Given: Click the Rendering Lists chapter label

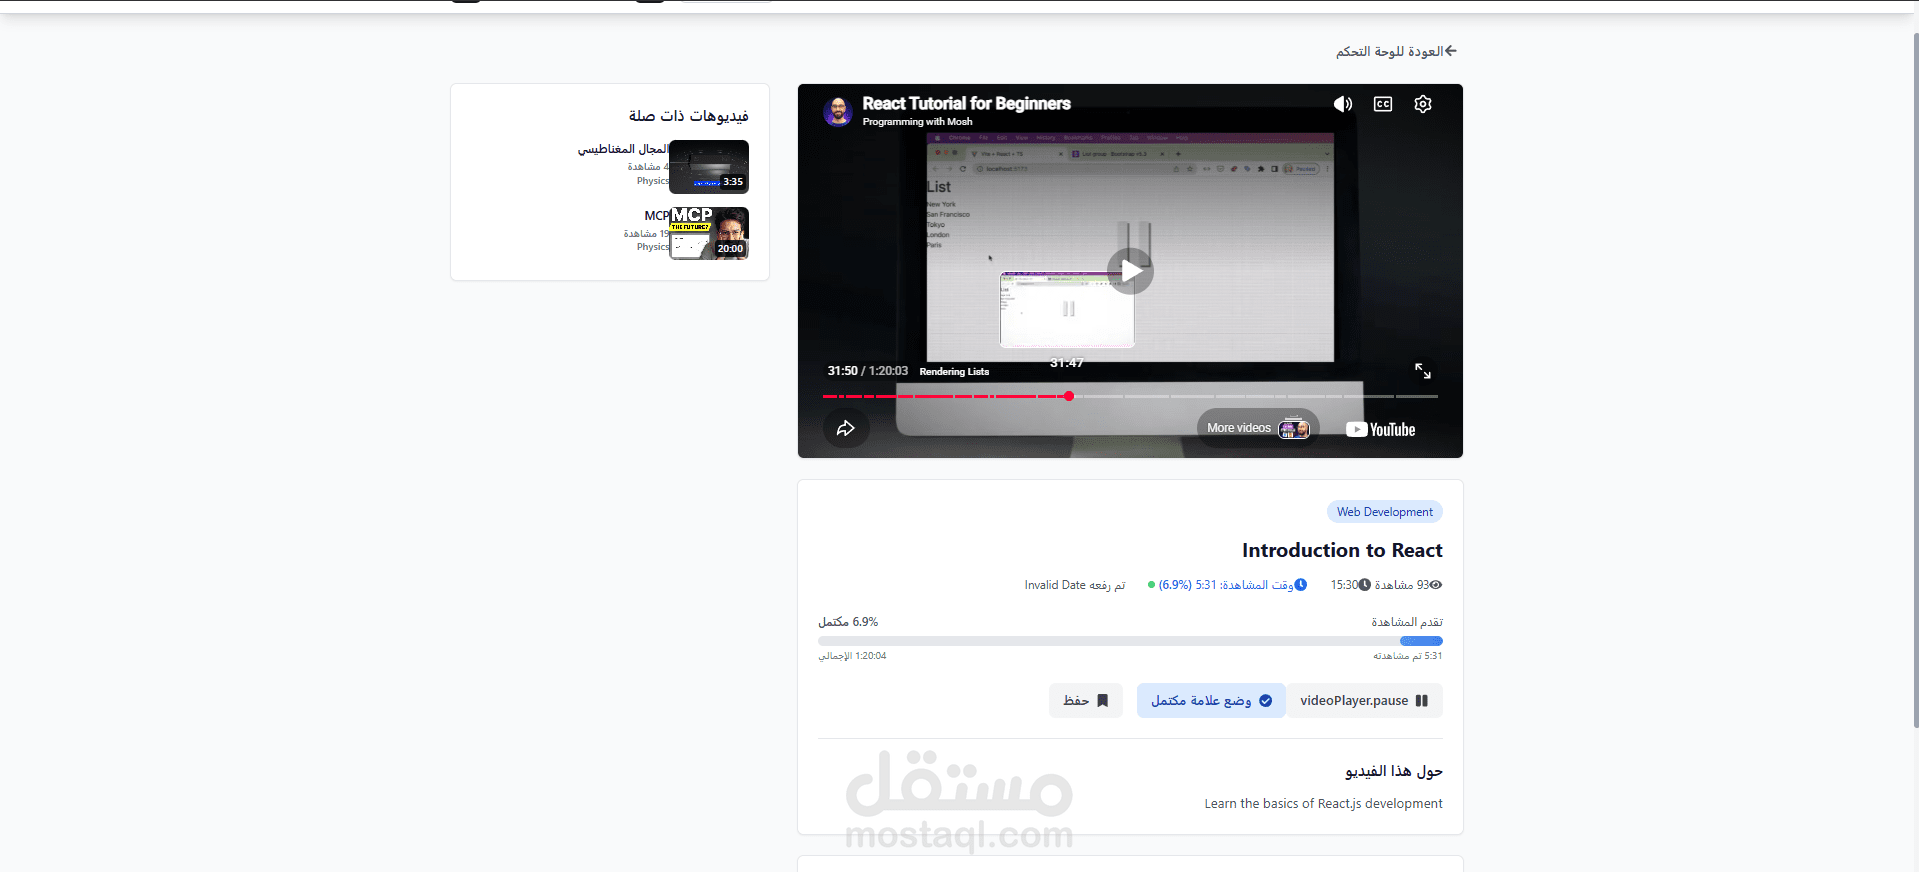Looking at the screenshot, I should coord(954,371).
